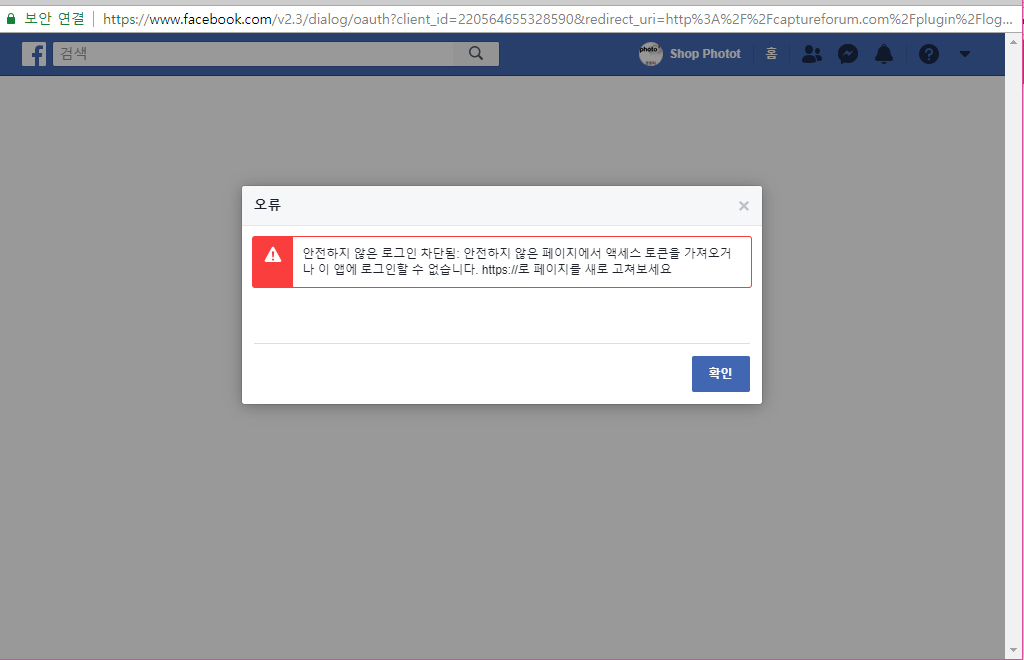Click the scrollbar down arrow

pos(1014,651)
